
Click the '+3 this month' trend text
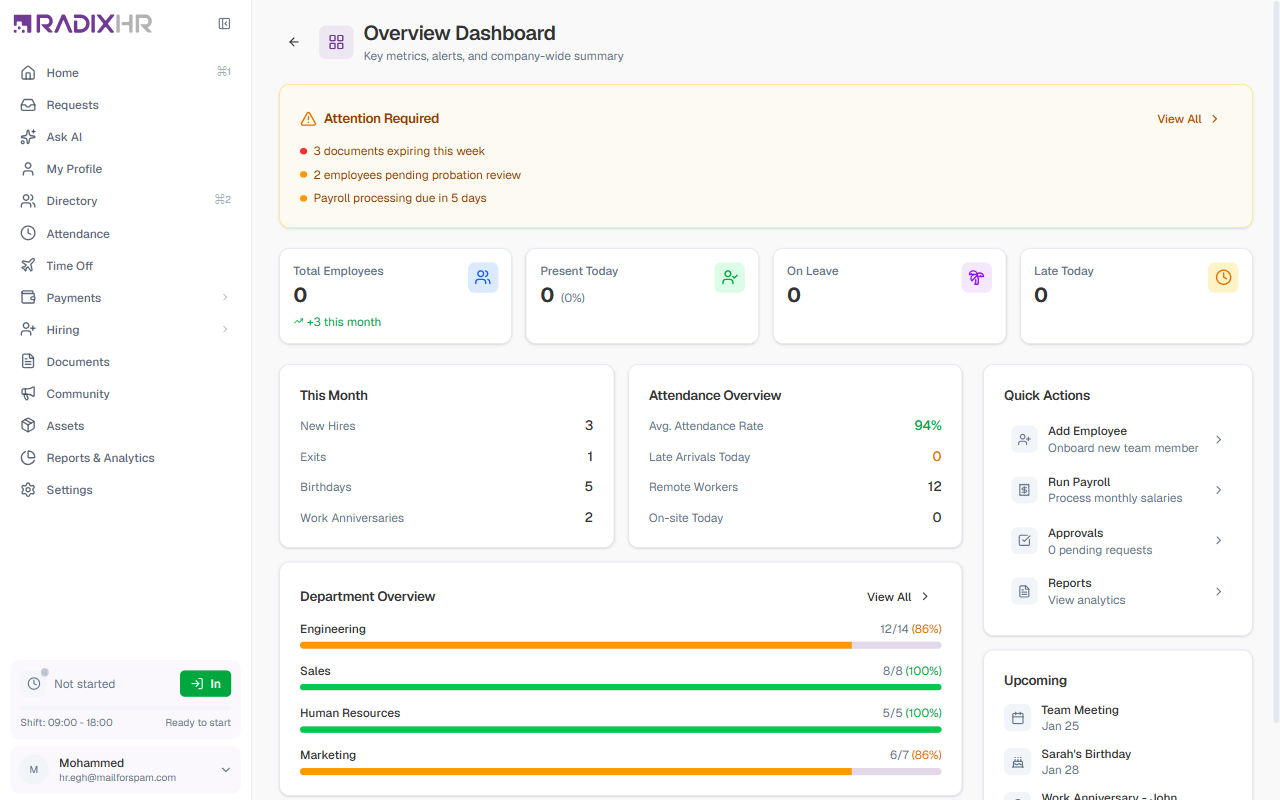coord(344,322)
